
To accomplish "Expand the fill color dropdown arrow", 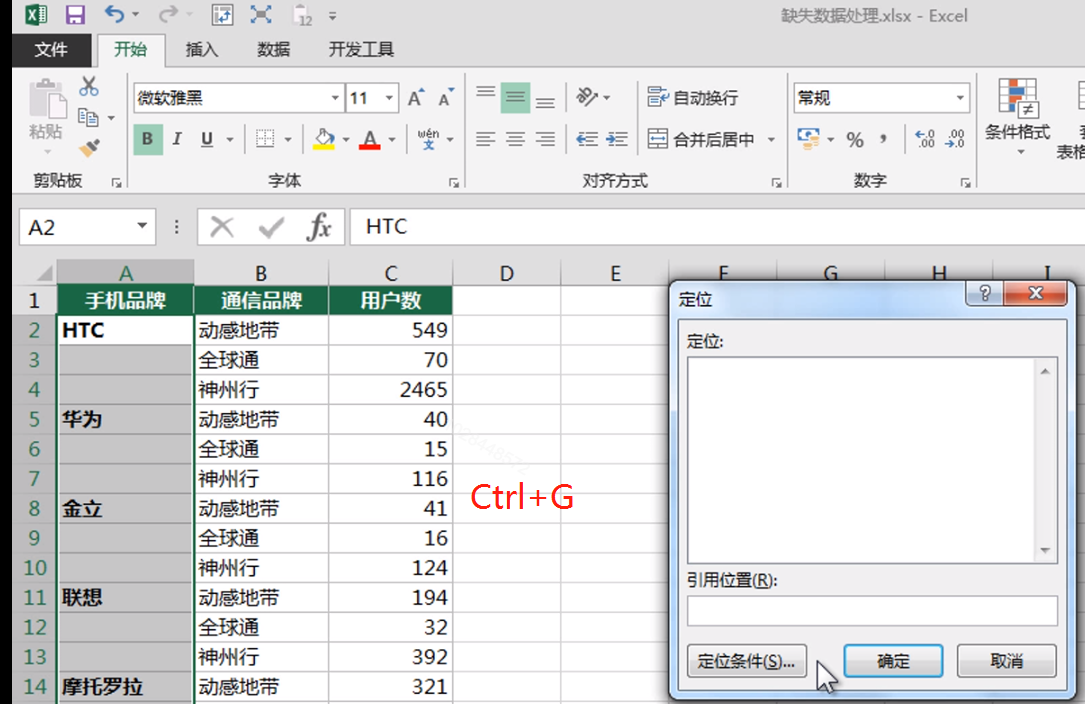I will click(346, 140).
